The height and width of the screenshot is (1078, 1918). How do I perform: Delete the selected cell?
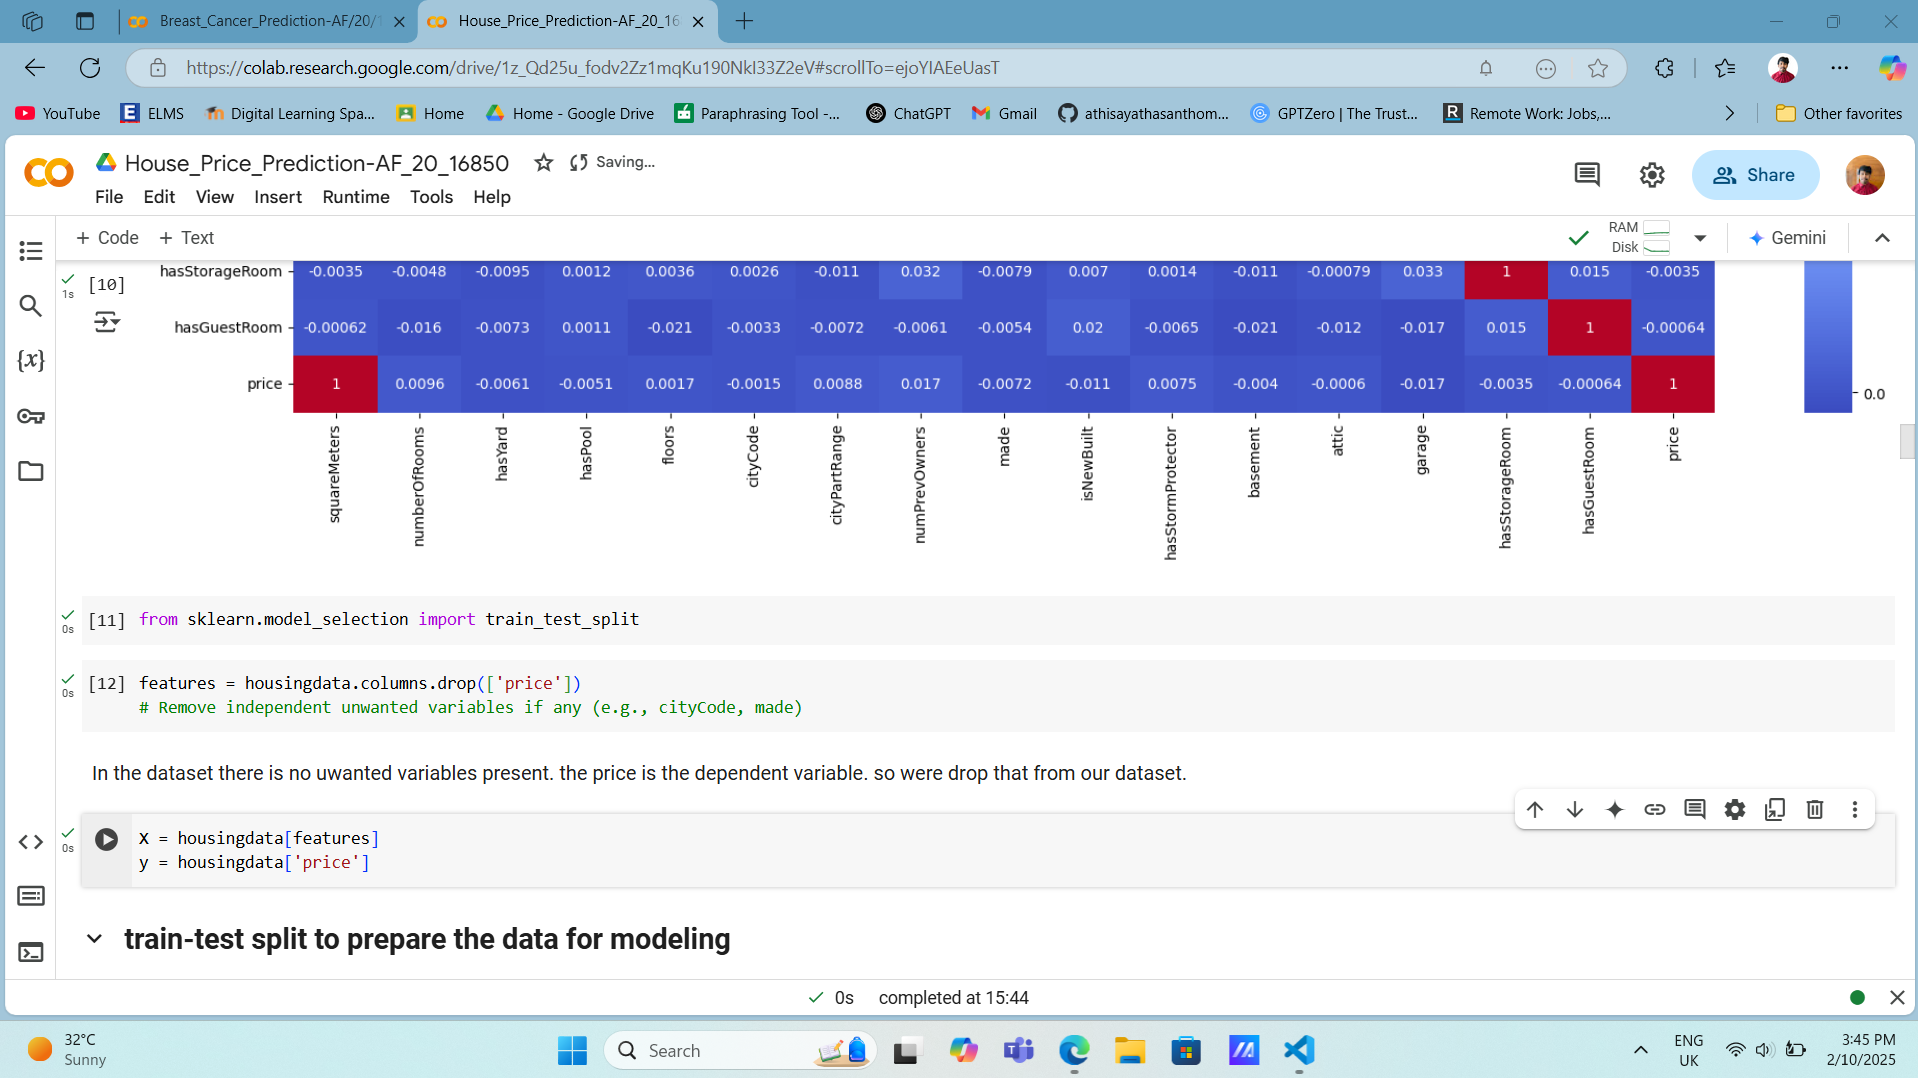tap(1815, 810)
